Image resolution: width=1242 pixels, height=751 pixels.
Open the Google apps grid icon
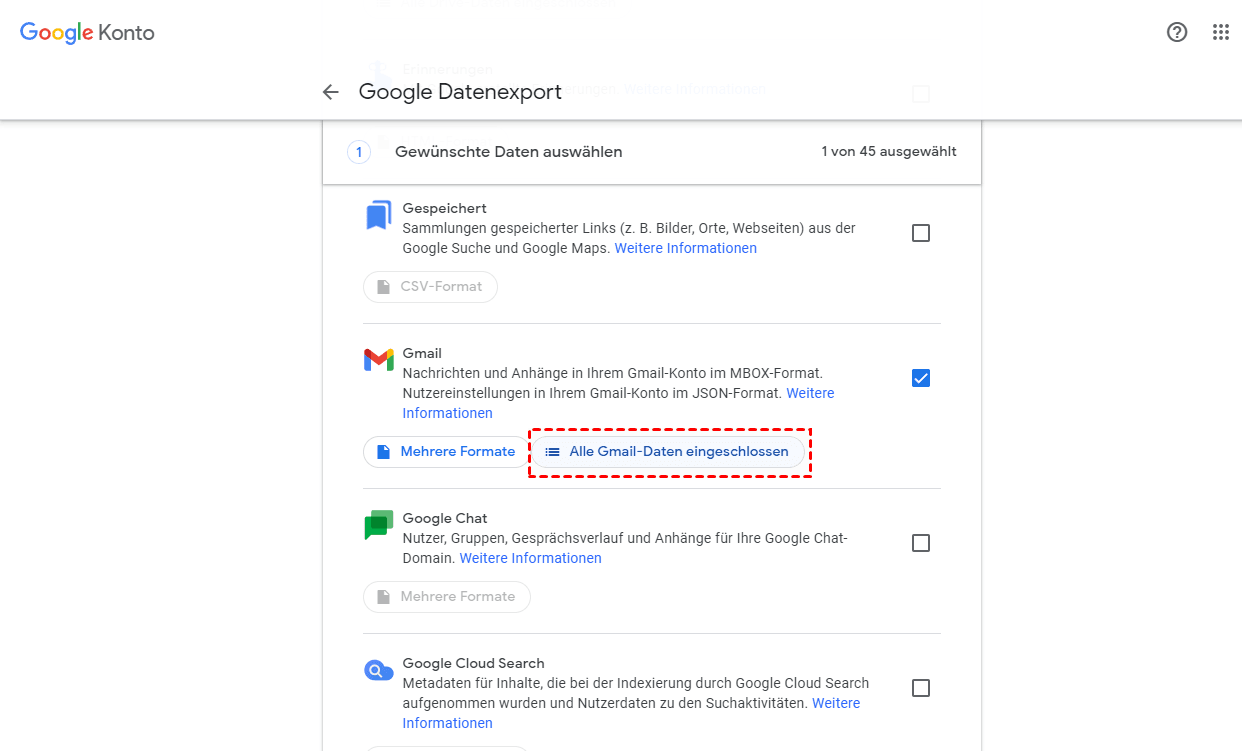coord(1221,32)
